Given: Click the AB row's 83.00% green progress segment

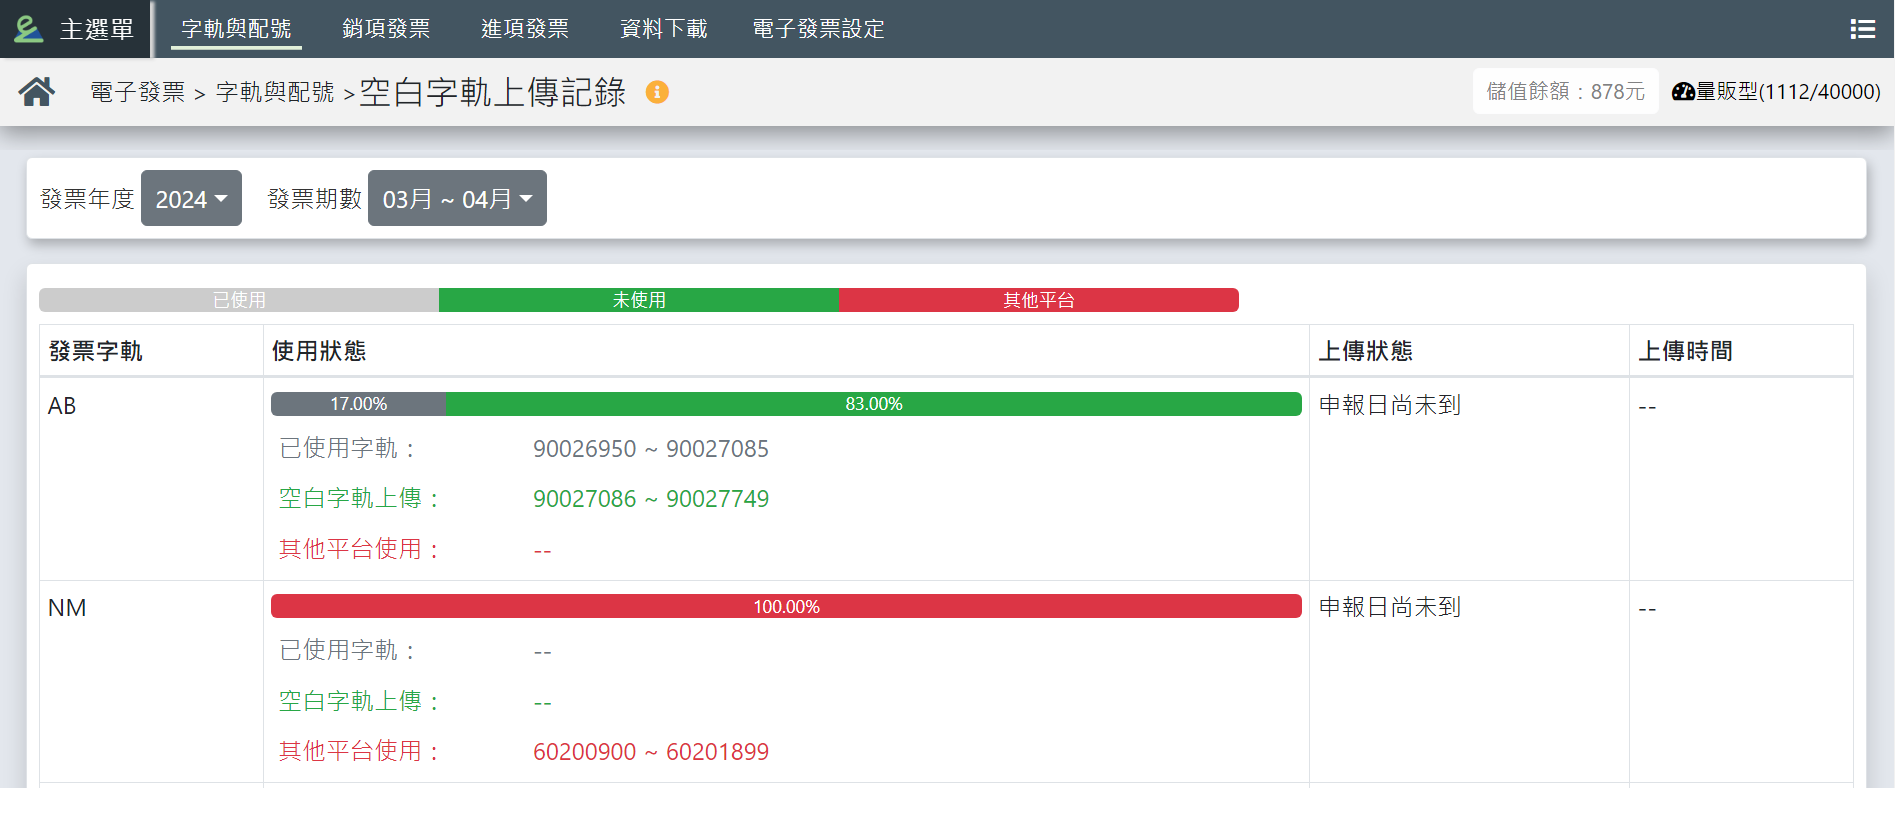Looking at the screenshot, I should coord(873,404).
